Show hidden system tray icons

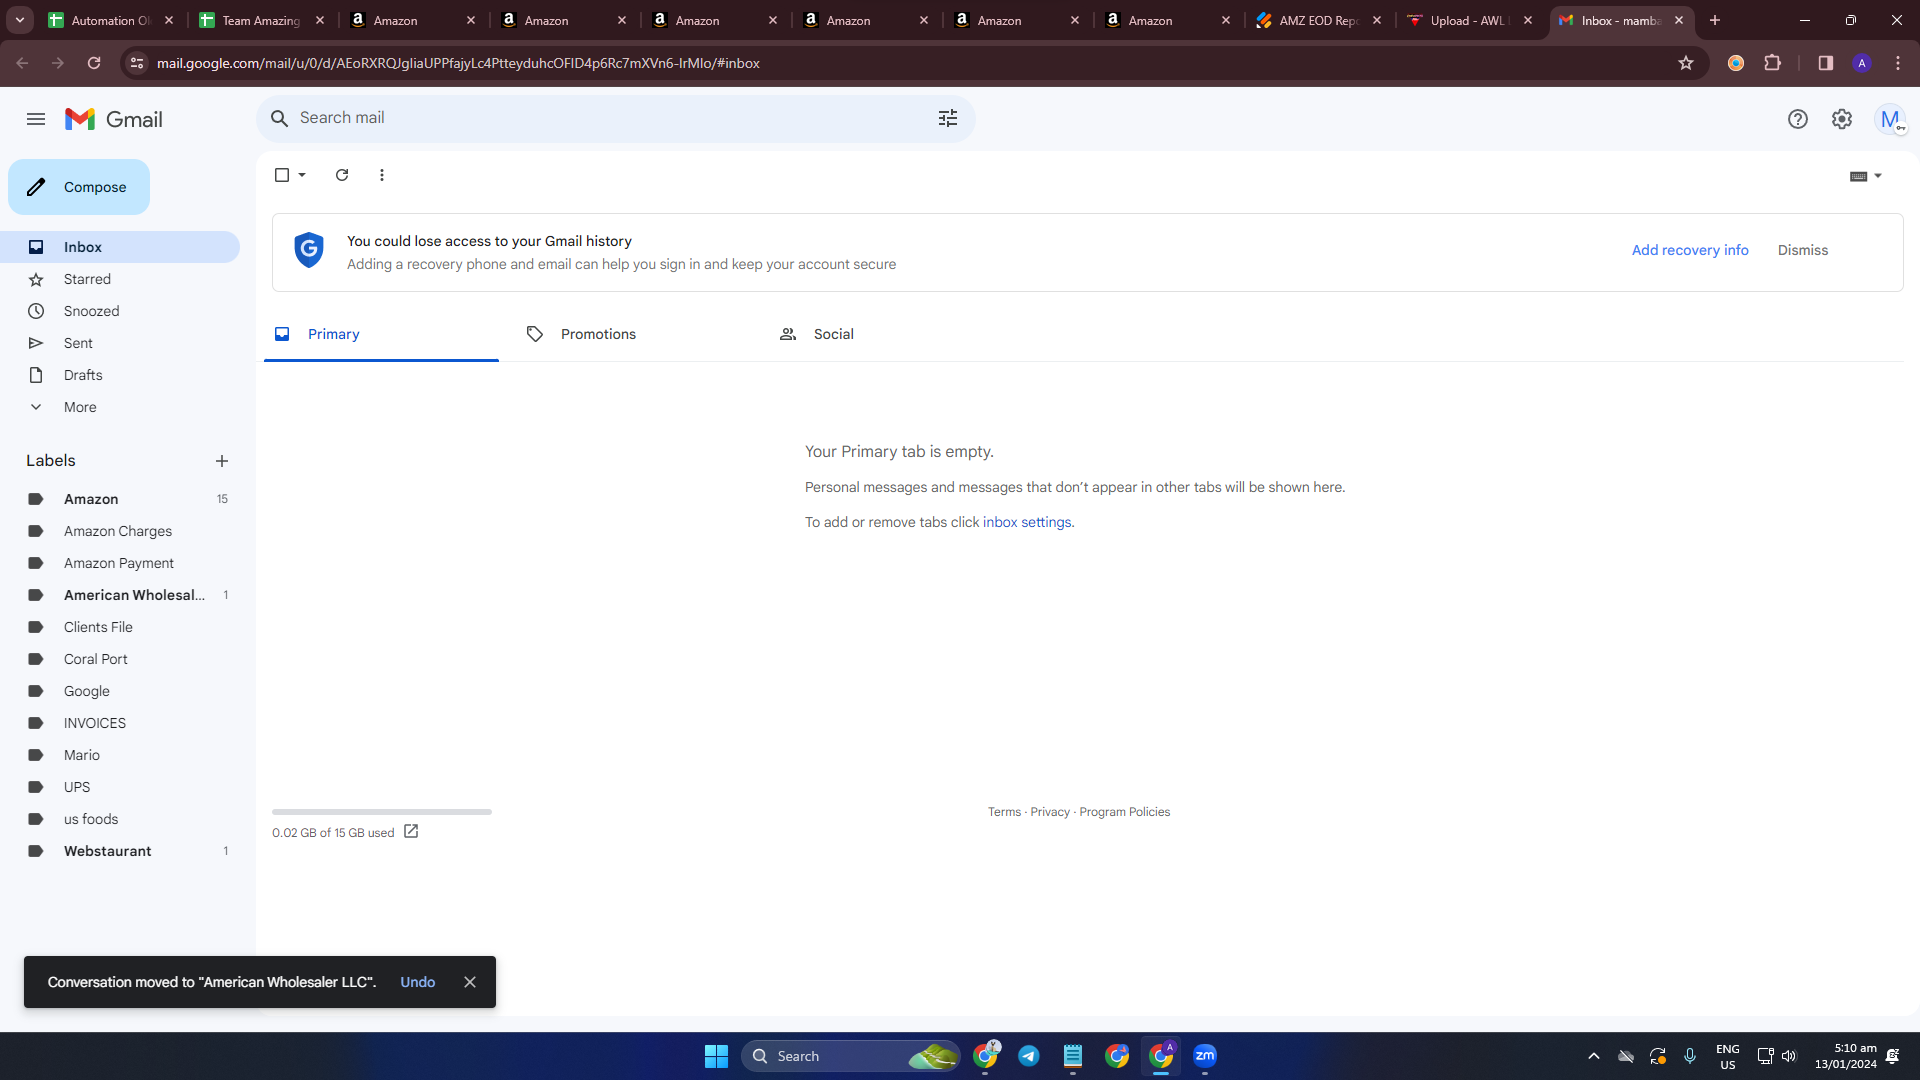click(x=1594, y=1056)
